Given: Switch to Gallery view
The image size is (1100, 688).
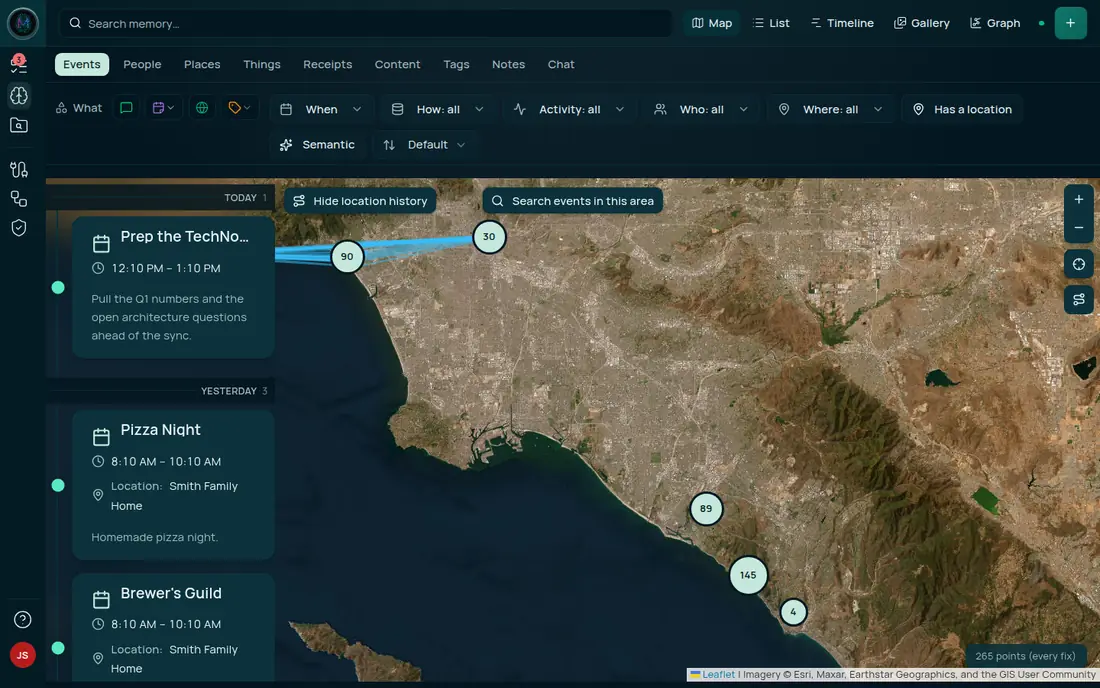Looking at the screenshot, I should point(922,23).
